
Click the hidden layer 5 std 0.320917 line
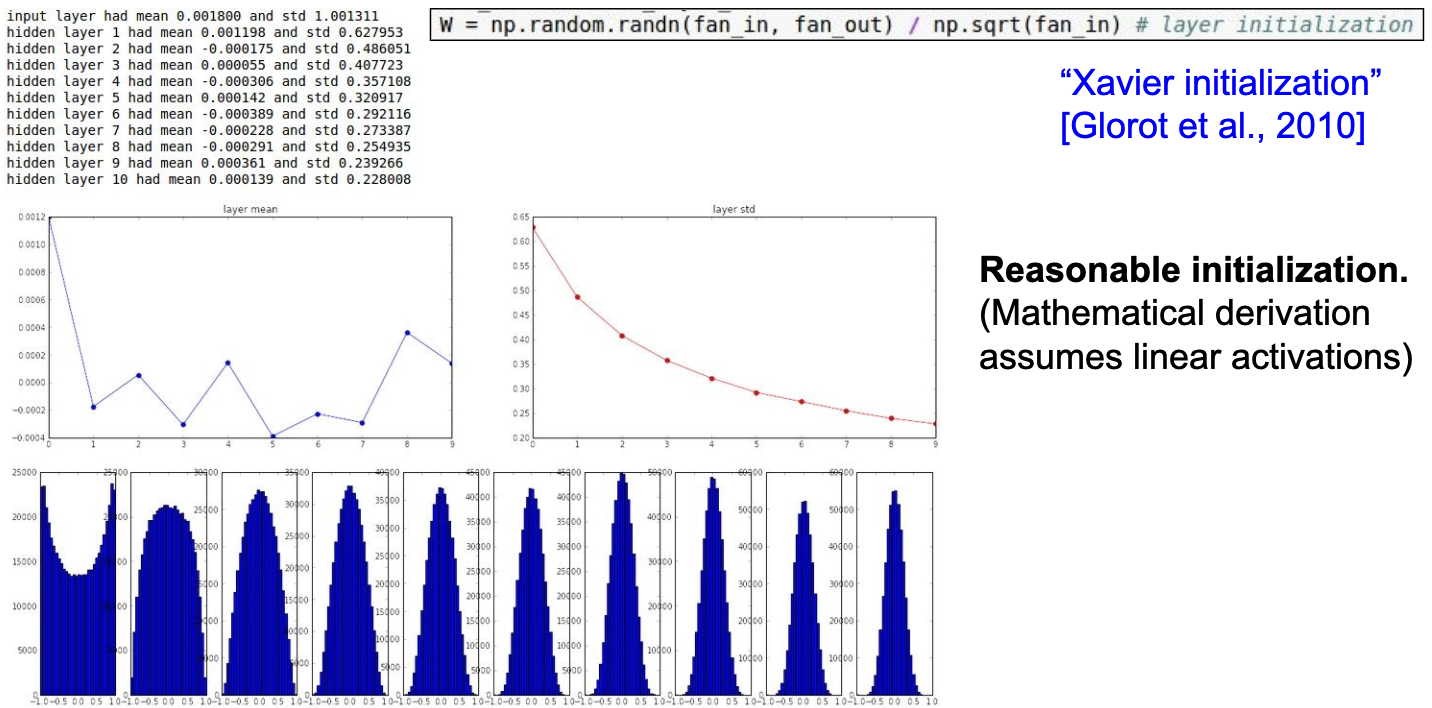[x=204, y=97]
